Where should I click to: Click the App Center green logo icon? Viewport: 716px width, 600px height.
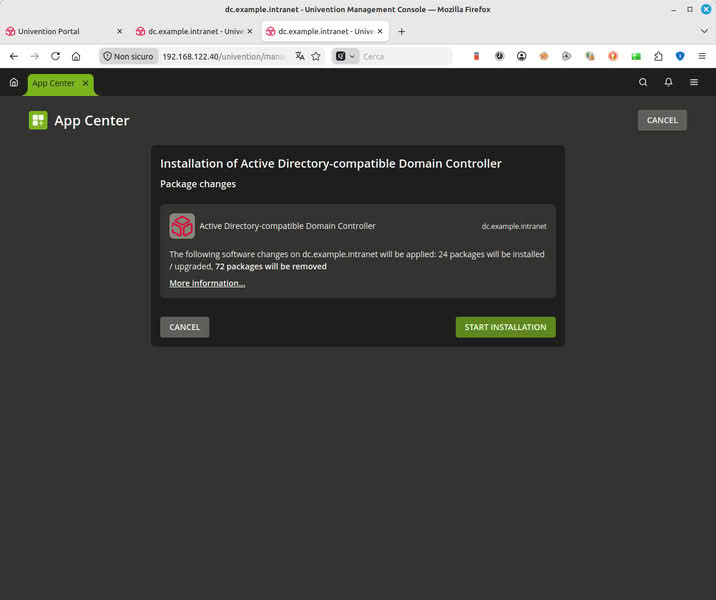pos(38,121)
